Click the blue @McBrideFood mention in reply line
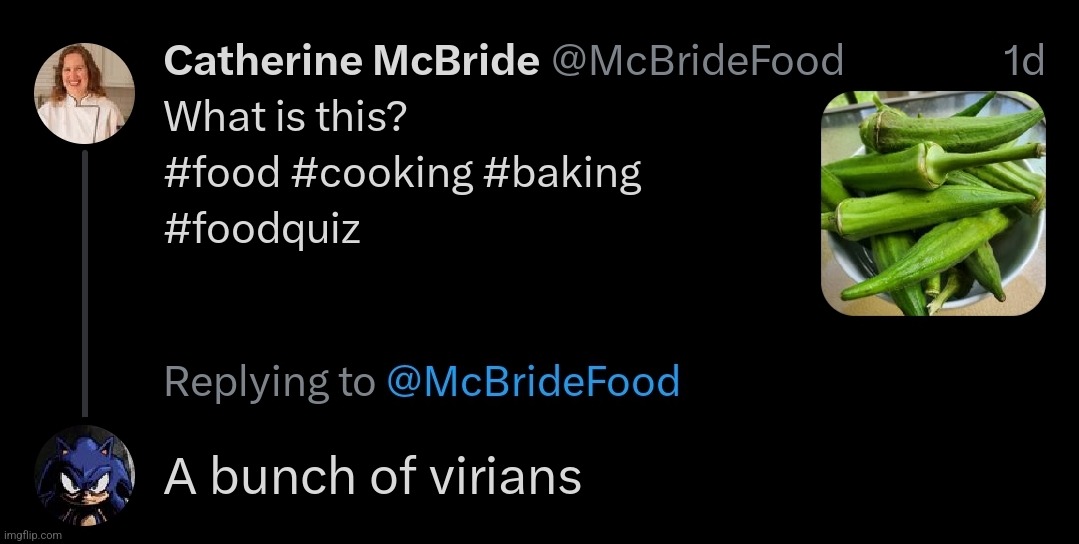The image size is (1079, 544). [533, 381]
